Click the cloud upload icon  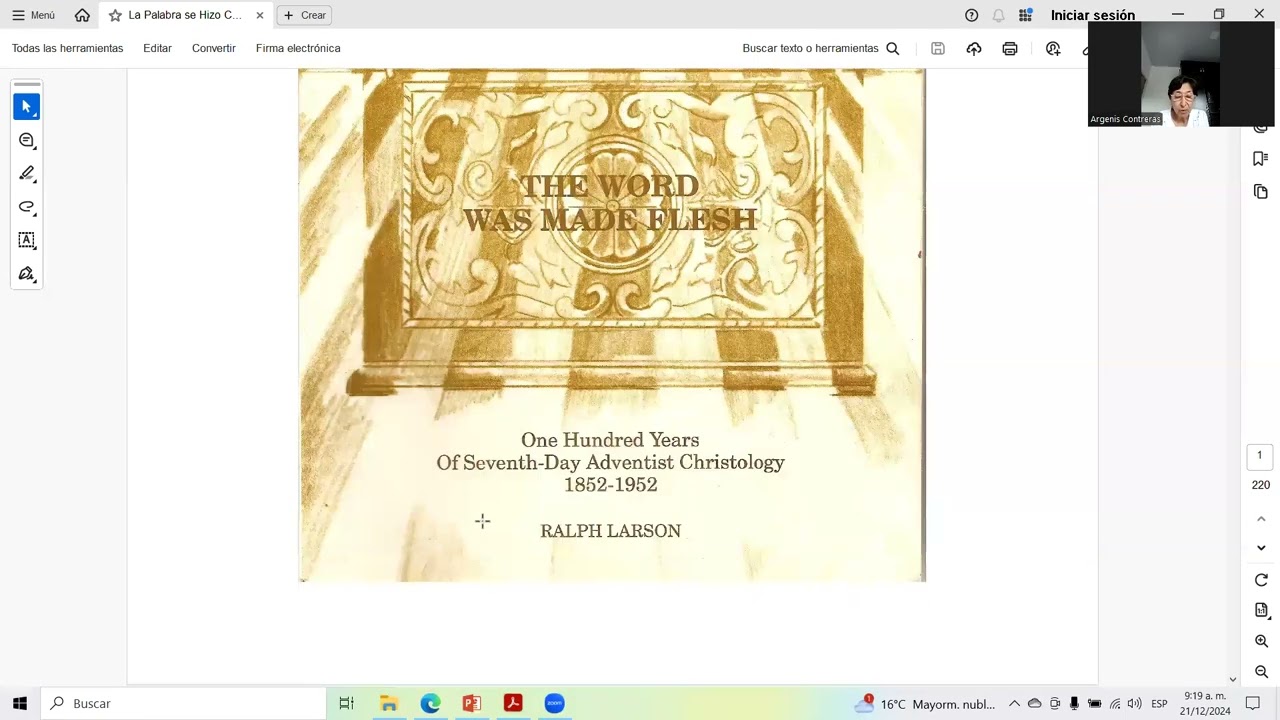(x=973, y=48)
